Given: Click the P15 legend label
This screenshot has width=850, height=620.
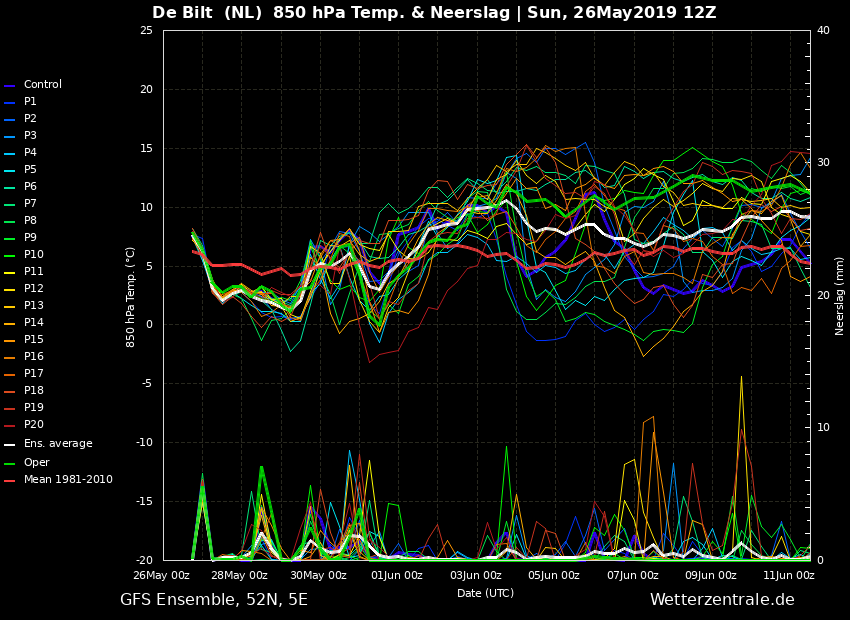Looking at the screenshot, I should click(33, 340).
